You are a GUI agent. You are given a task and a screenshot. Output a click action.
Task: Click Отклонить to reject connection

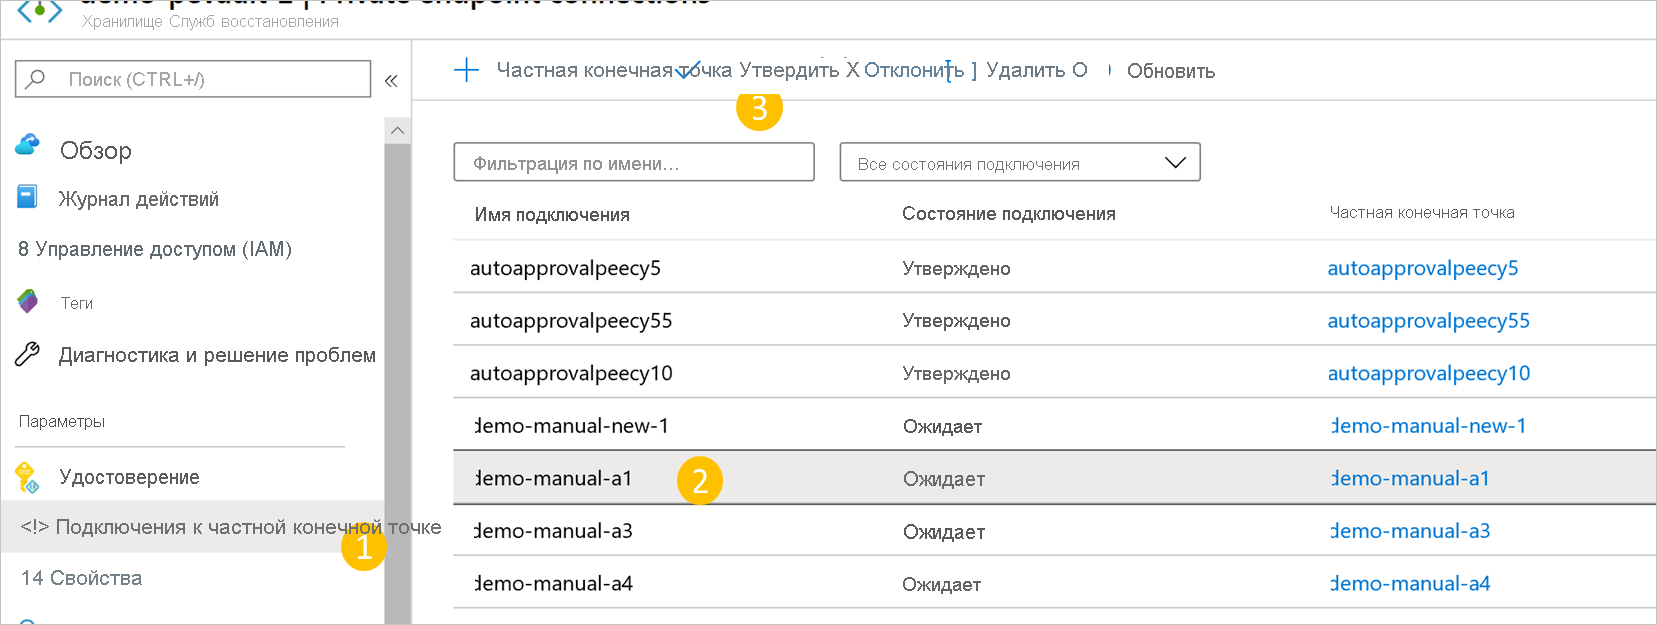pos(914,70)
